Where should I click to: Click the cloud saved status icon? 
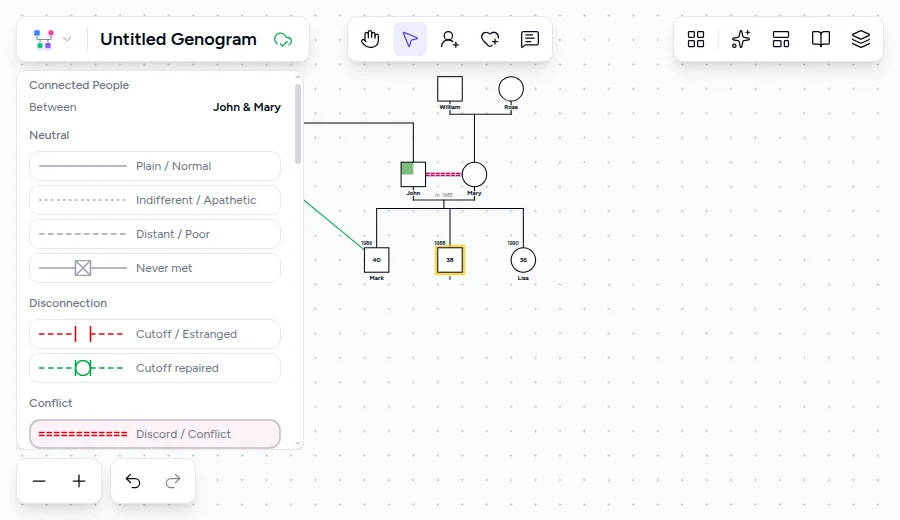pyautogui.click(x=283, y=40)
